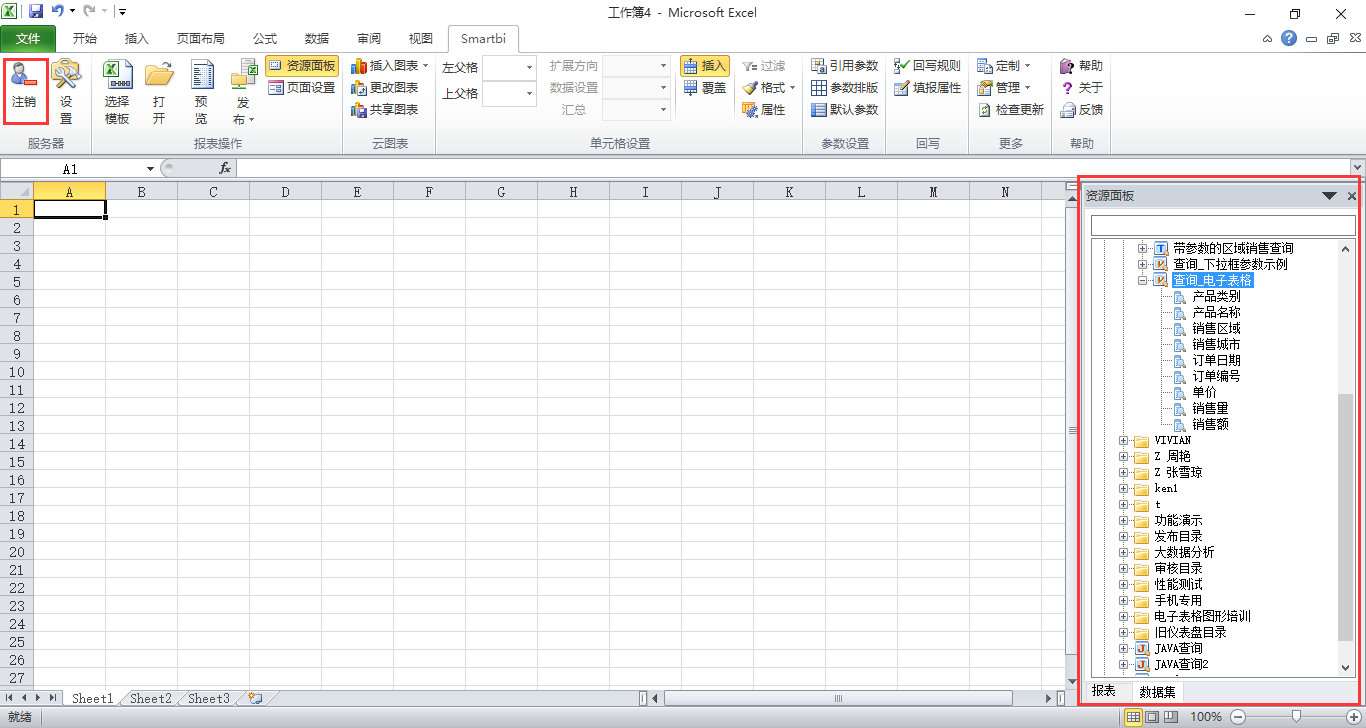Select the 覆盖 overwrite mode toggle
Viewport: 1366px width, 728px height.
coord(705,88)
